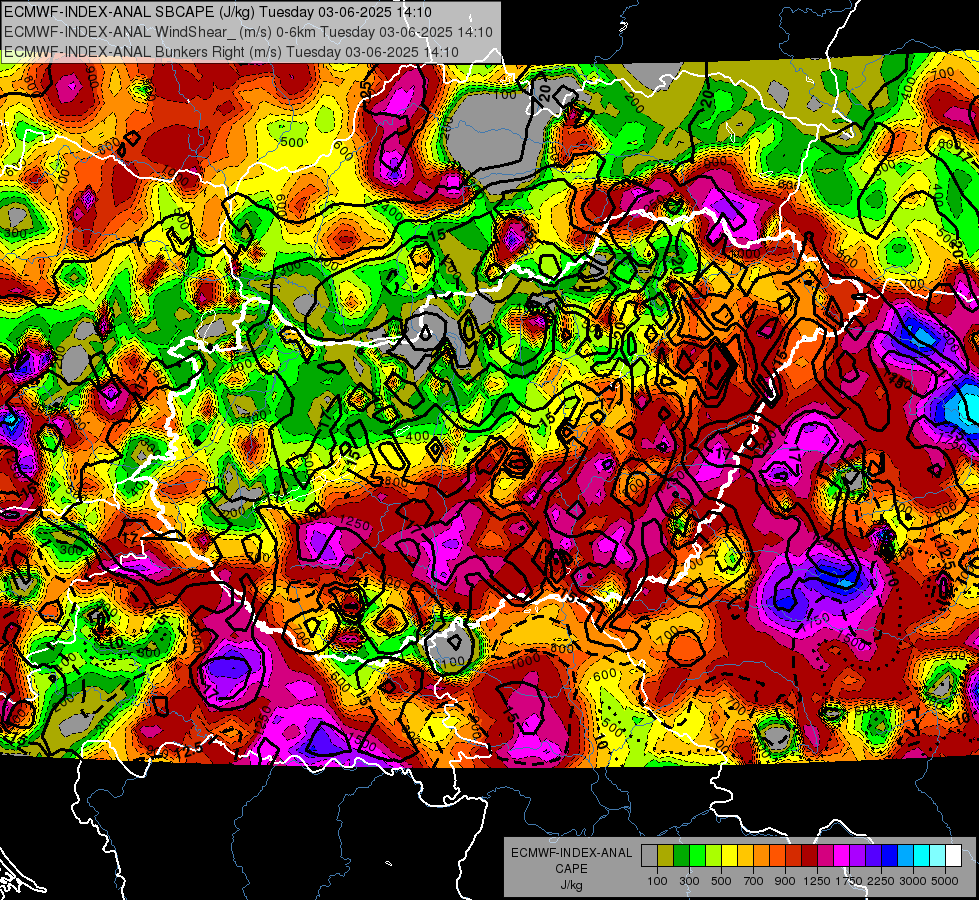The width and height of the screenshot is (979, 900).
Task: Click the pure yellow legend swatch
Action: click(x=730, y=856)
